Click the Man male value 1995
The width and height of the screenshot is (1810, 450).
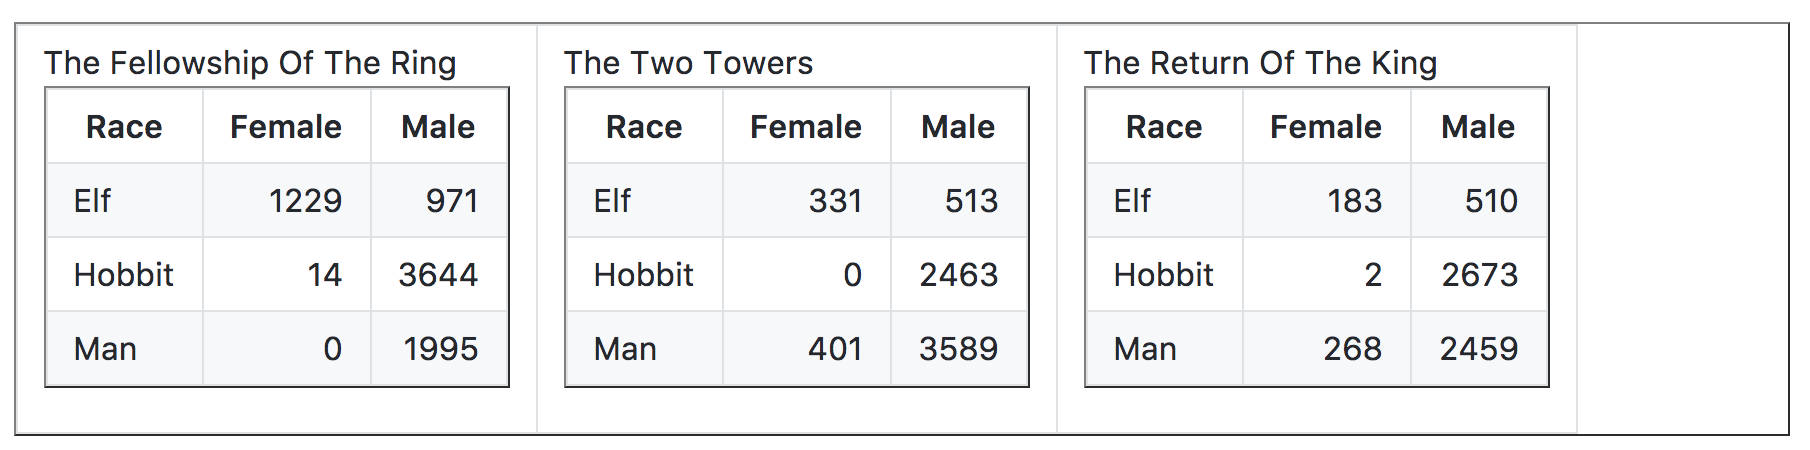[440, 349]
